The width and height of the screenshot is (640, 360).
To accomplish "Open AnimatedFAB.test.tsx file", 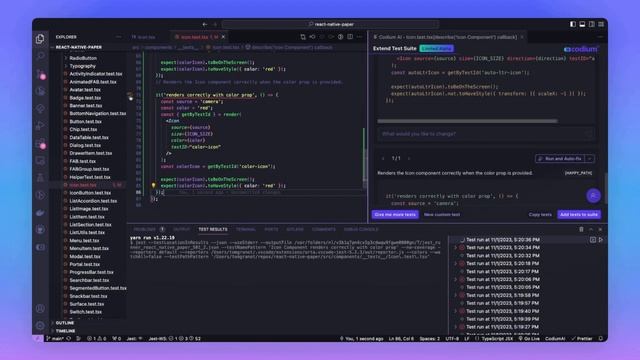I will [x=93, y=82].
